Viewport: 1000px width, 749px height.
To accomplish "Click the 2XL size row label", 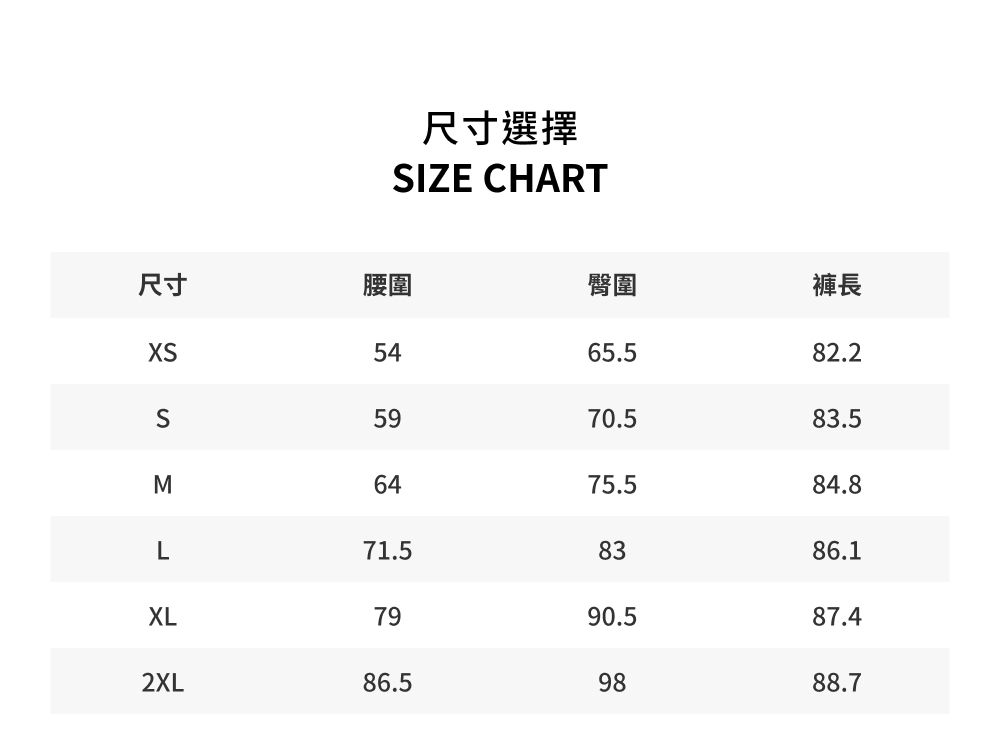I will [162, 683].
